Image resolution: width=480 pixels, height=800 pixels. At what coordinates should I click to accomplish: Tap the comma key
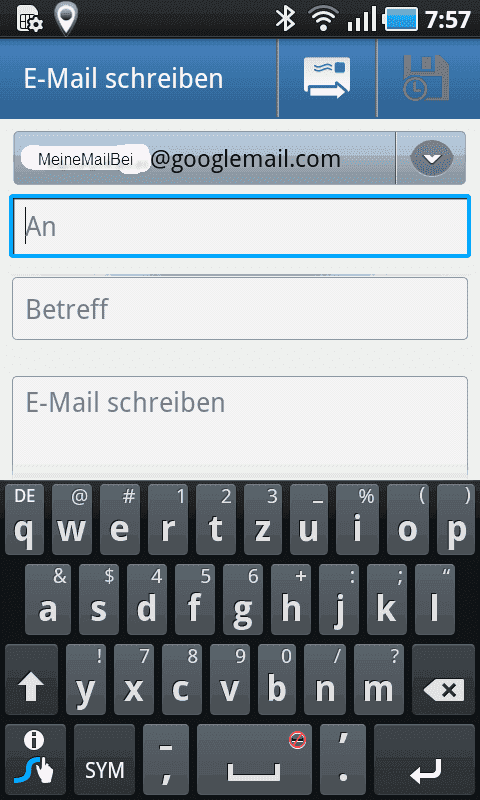pyautogui.click(x=166, y=760)
